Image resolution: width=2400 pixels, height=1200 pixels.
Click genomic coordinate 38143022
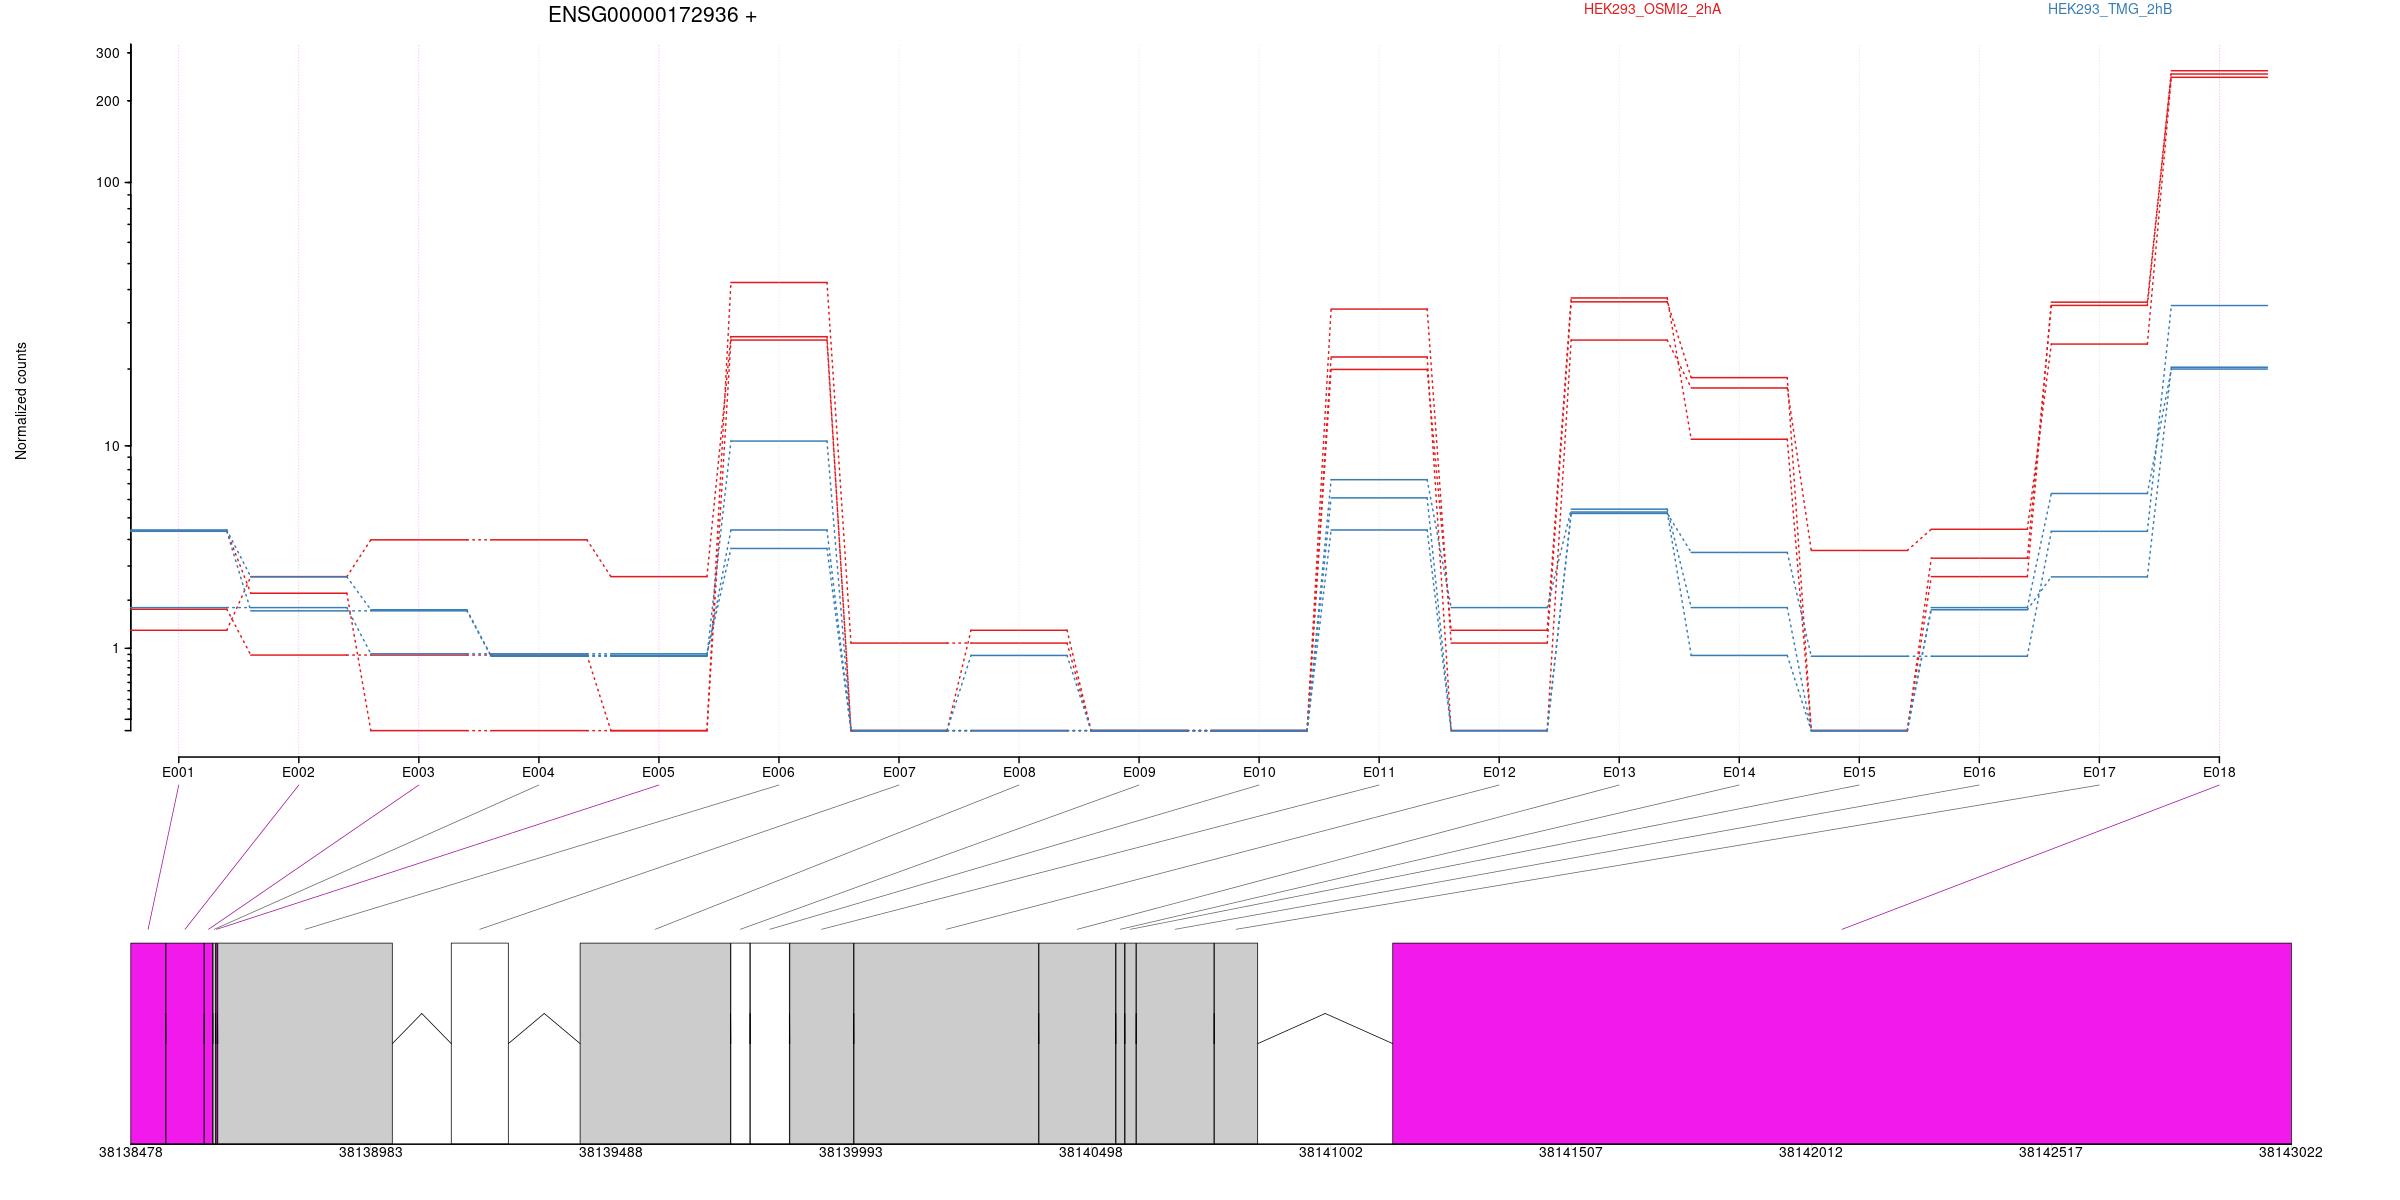(2290, 1152)
